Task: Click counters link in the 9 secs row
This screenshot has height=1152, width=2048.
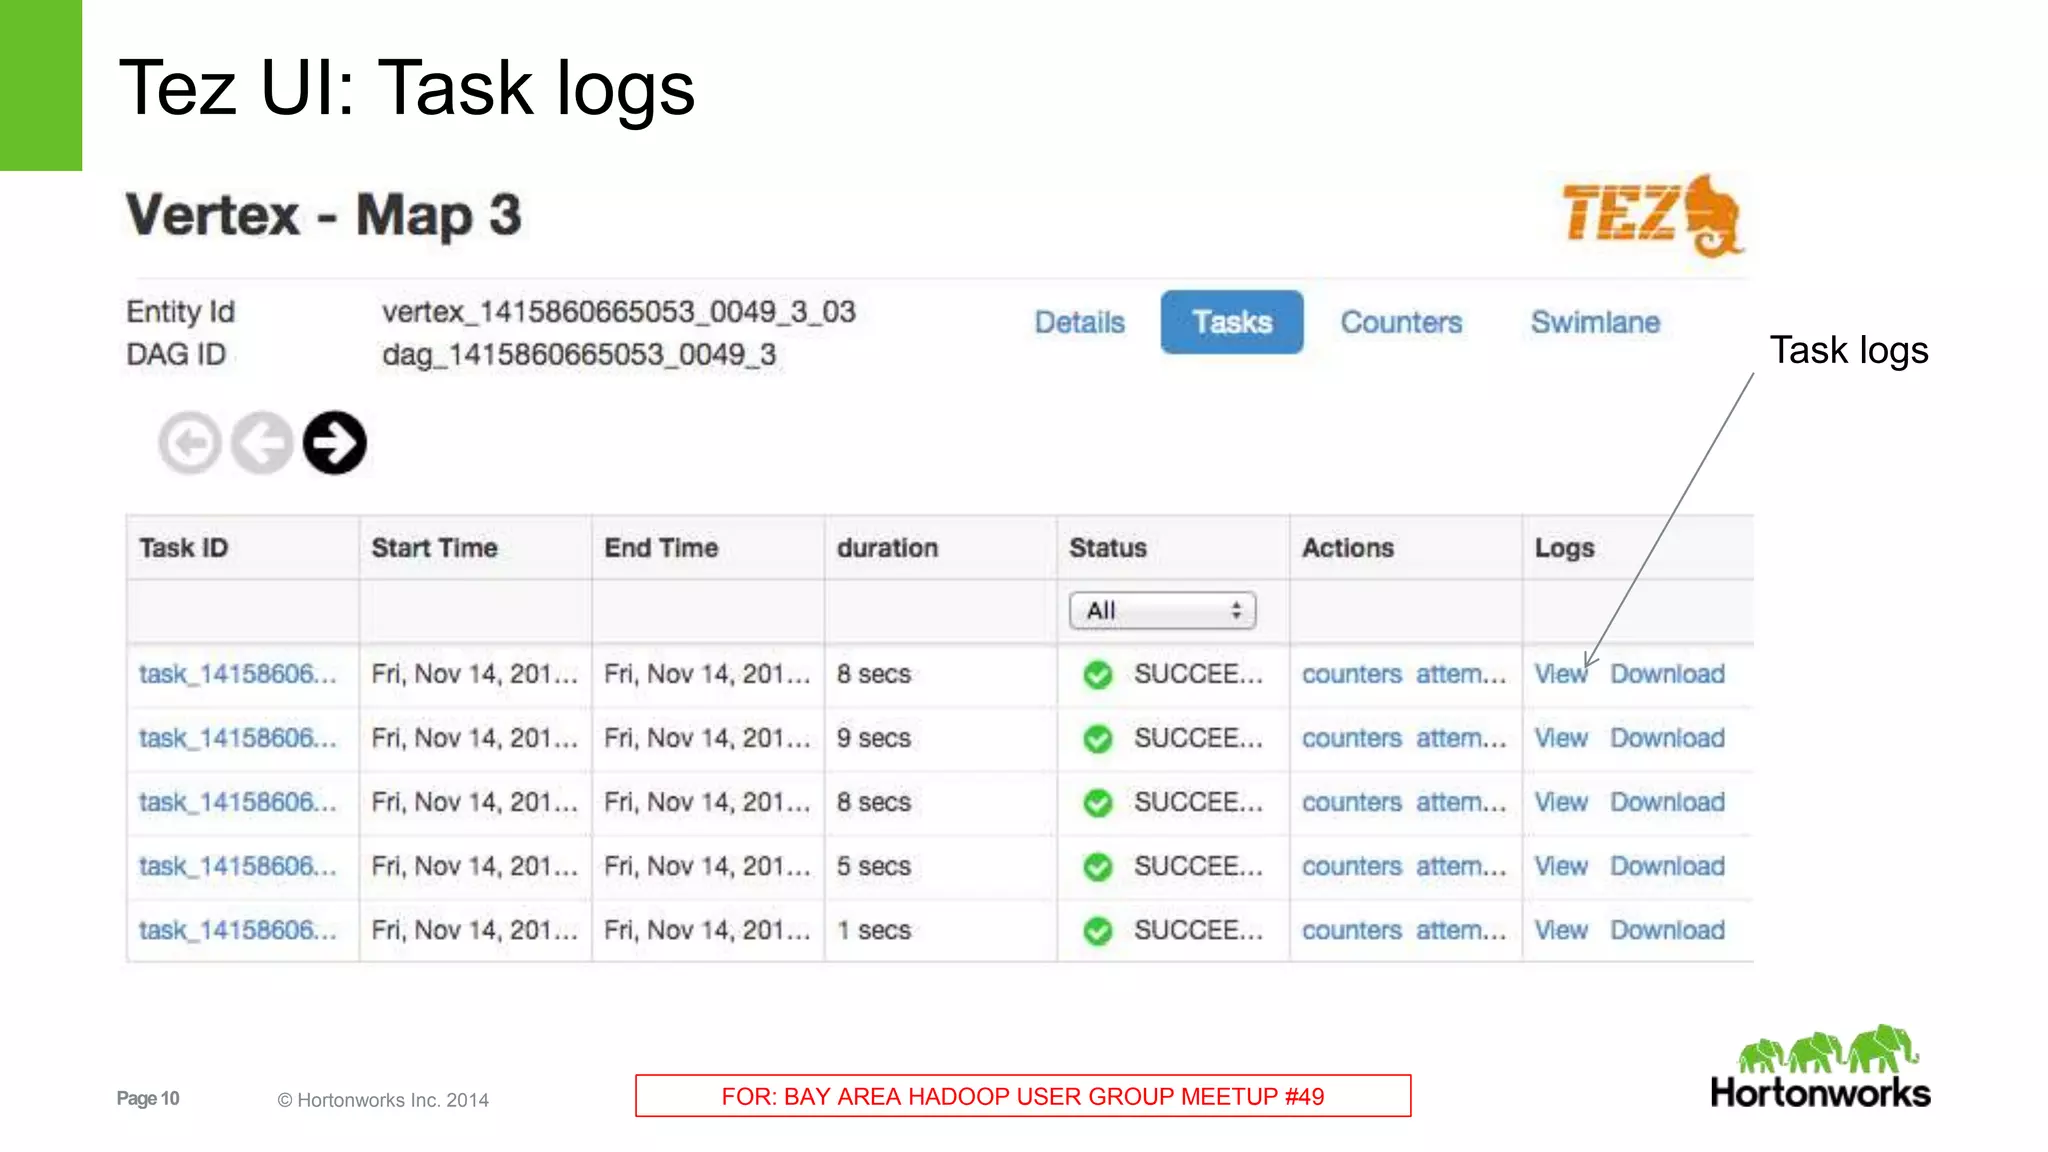Action: tap(1352, 738)
